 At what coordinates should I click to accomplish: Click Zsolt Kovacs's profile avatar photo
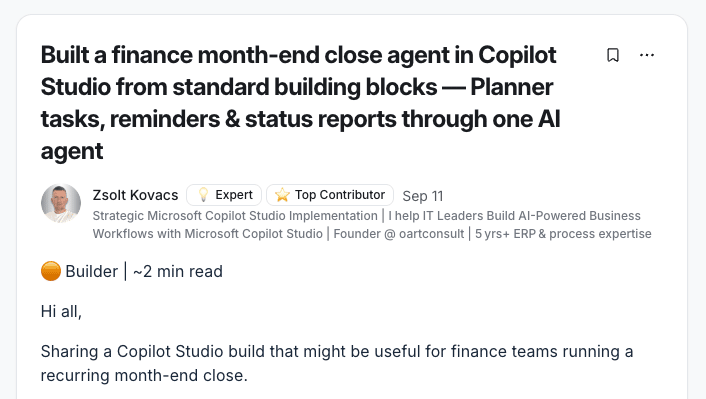61,203
